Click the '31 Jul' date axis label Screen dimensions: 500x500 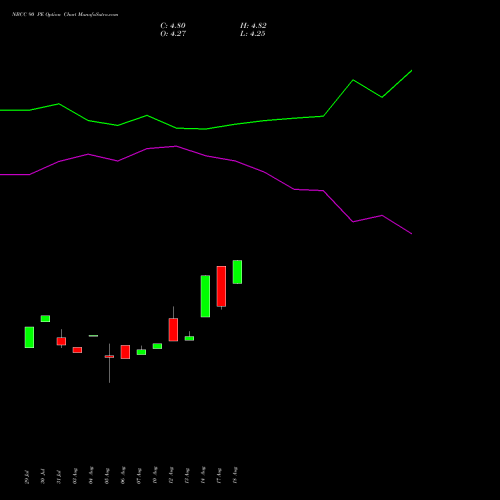pos(59,477)
